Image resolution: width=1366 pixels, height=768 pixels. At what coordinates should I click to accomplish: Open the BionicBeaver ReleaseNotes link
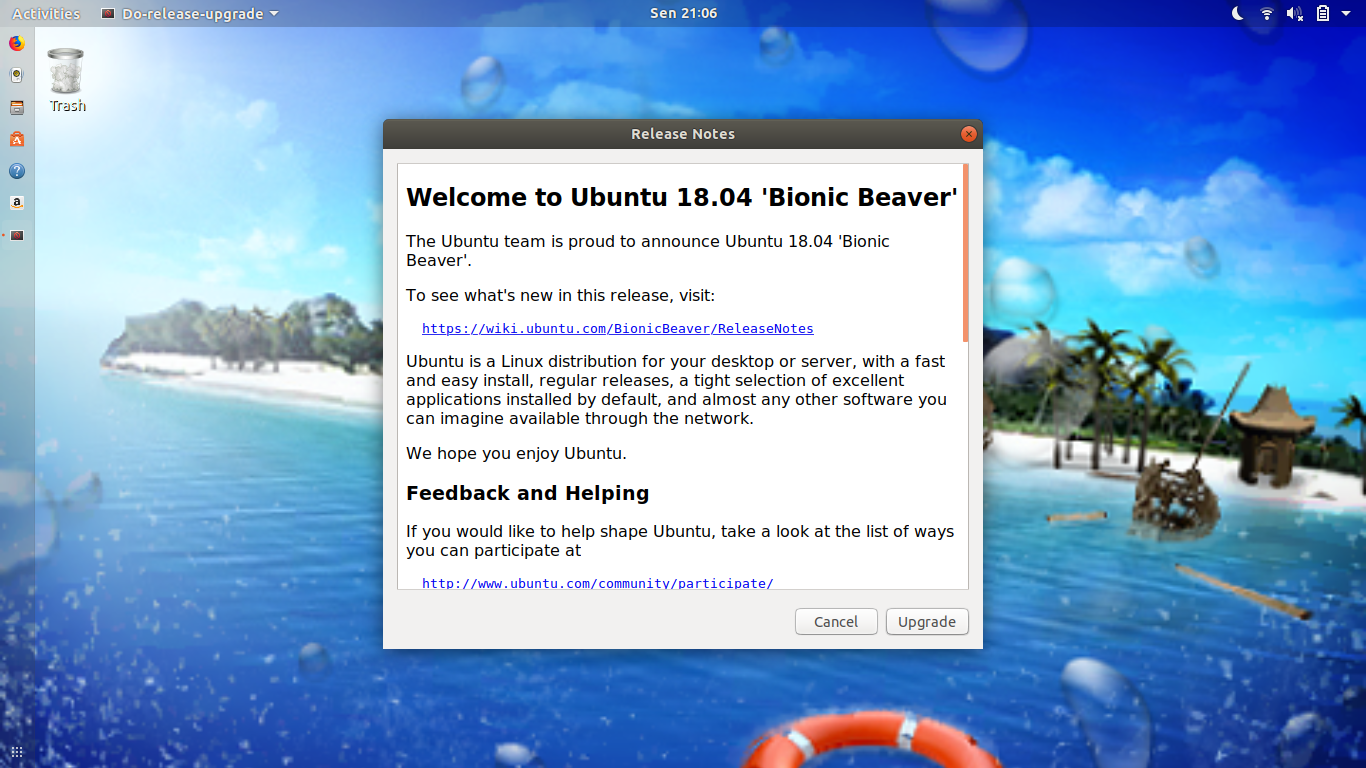click(x=618, y=328)
